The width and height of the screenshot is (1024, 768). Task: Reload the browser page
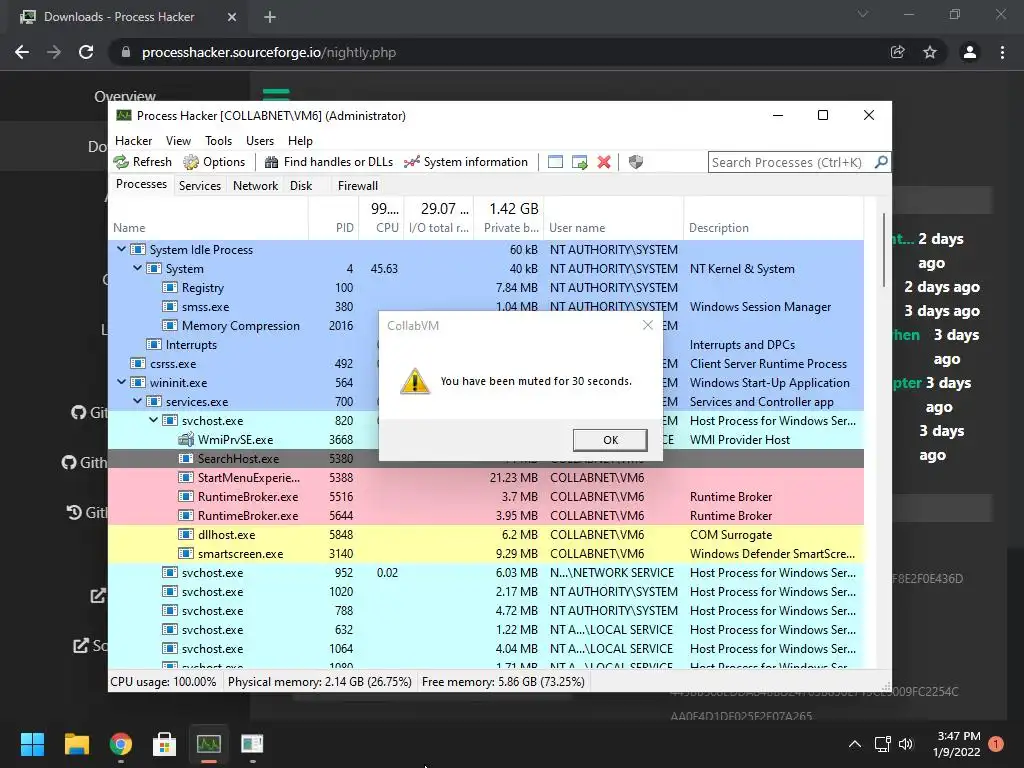click(86, 52)
